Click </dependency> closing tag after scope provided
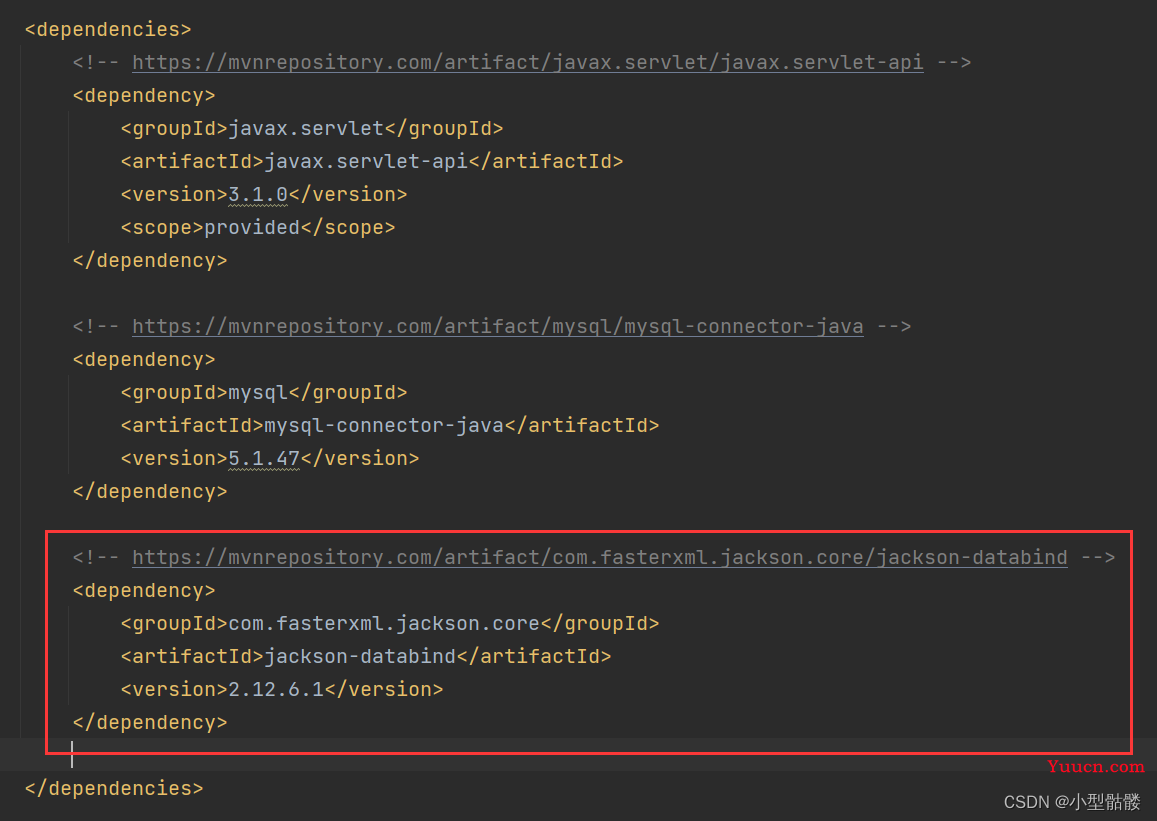This screenshot has width=1157, height=821. point(150,261)
